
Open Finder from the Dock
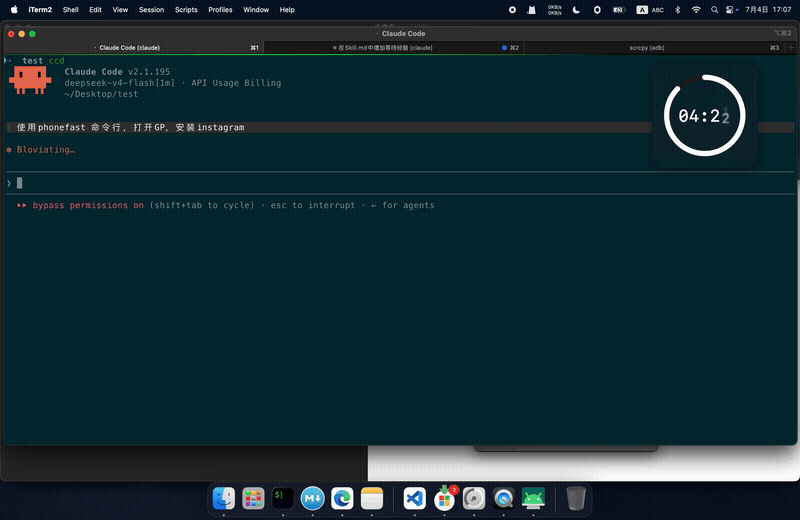[x=223, y=499]
